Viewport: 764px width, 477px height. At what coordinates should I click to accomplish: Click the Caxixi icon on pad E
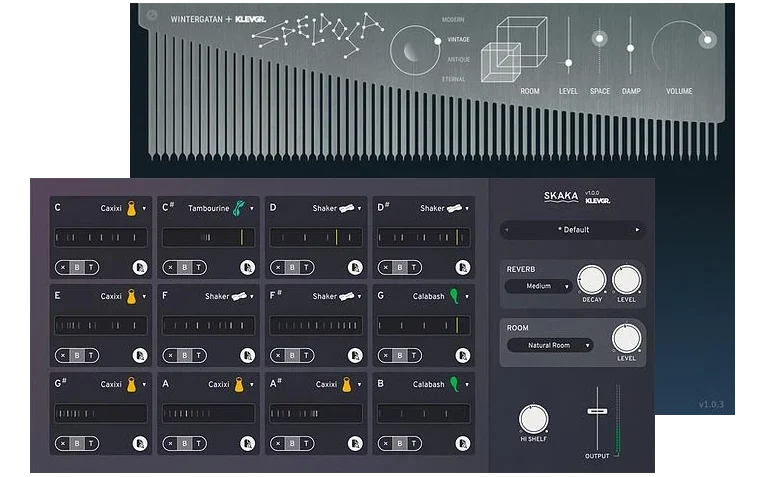[x=132, y=296]
